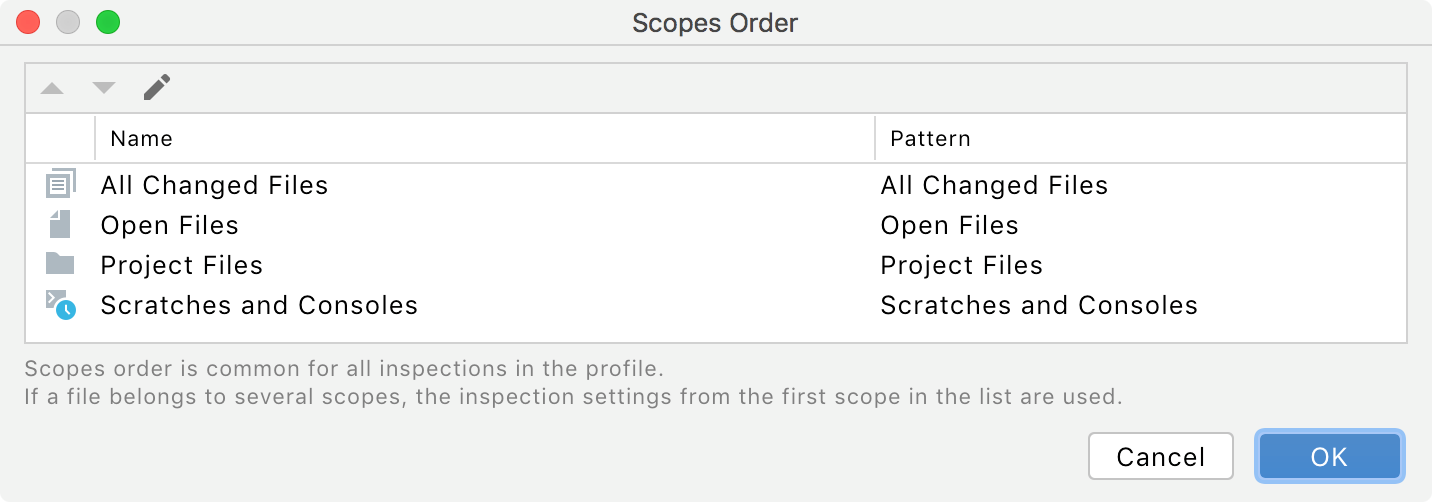Confirm scopes order with OK button

coord(1329,457)
